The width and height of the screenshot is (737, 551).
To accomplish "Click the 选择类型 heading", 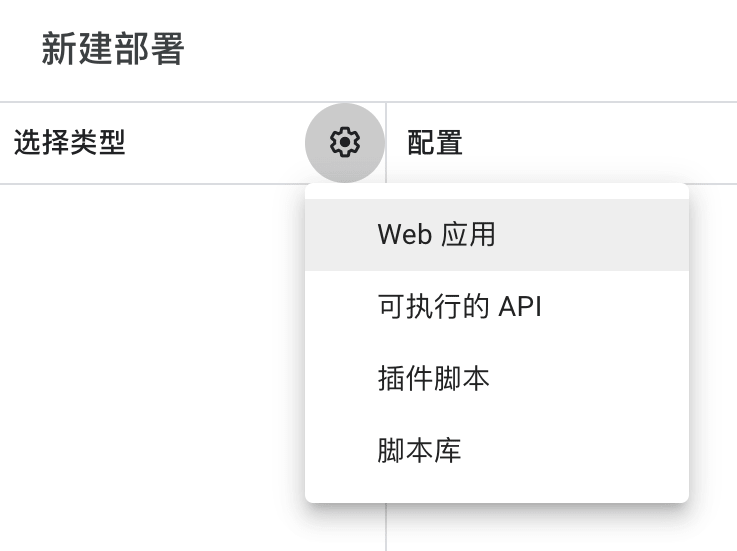I will click(x=70, y=142).
